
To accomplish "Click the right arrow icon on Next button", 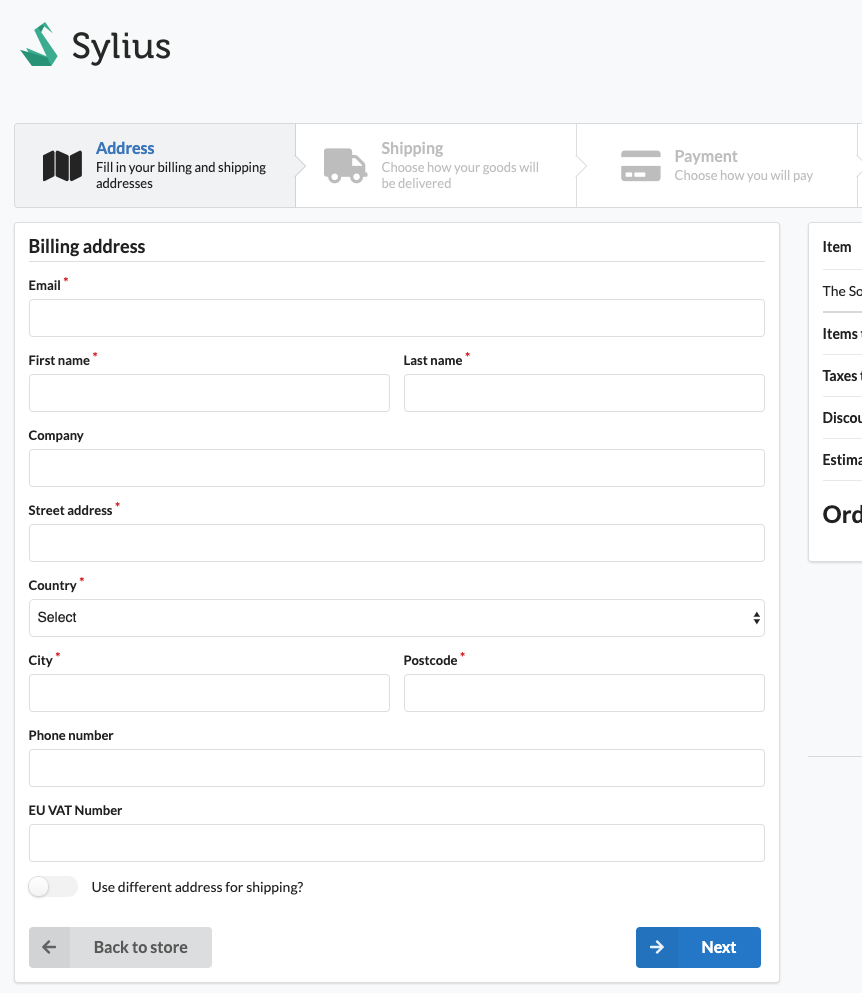I will [x=657, y=947].
